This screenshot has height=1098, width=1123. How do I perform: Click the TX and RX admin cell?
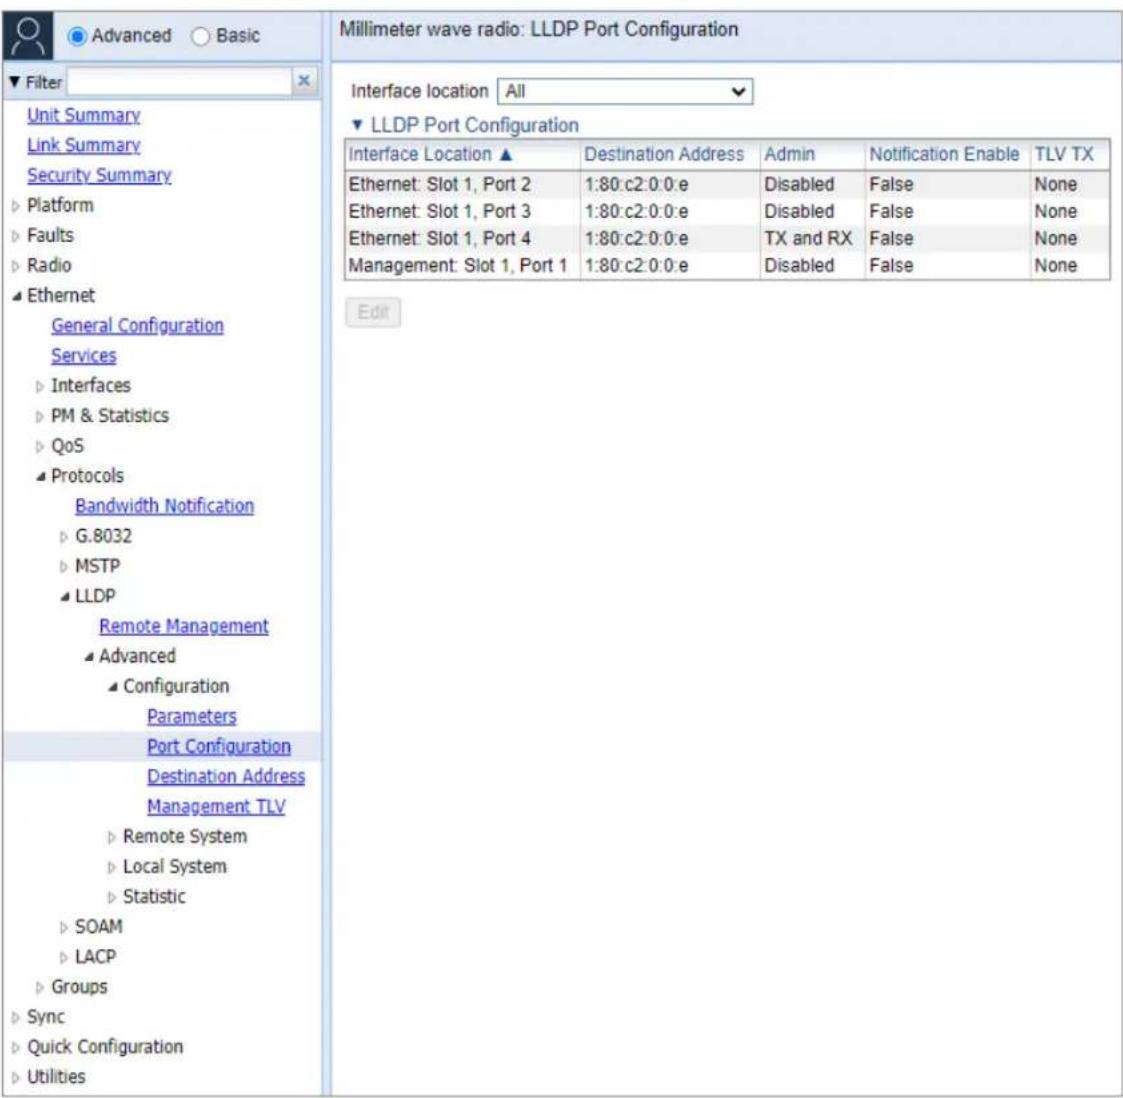click(x=808, y=239)
